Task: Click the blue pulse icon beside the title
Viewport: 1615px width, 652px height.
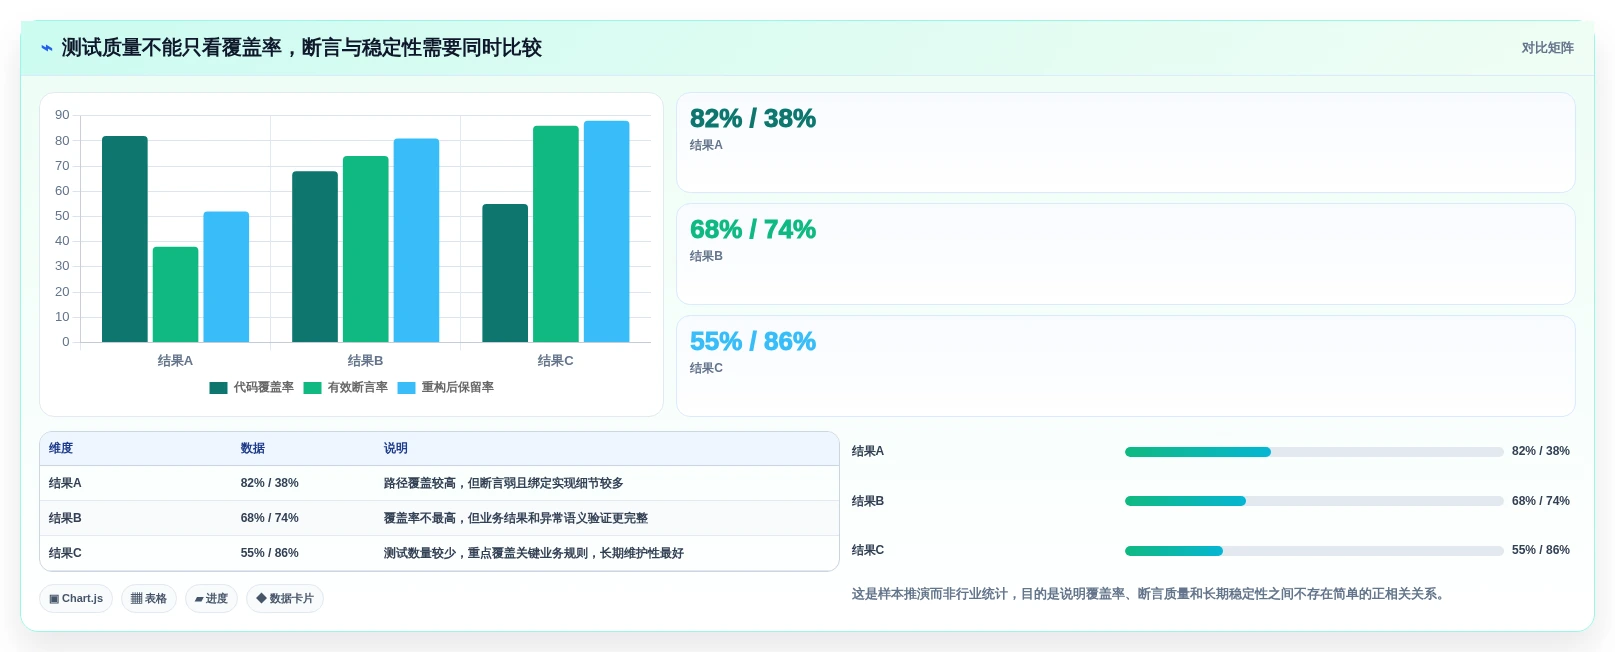Action: 47,48
